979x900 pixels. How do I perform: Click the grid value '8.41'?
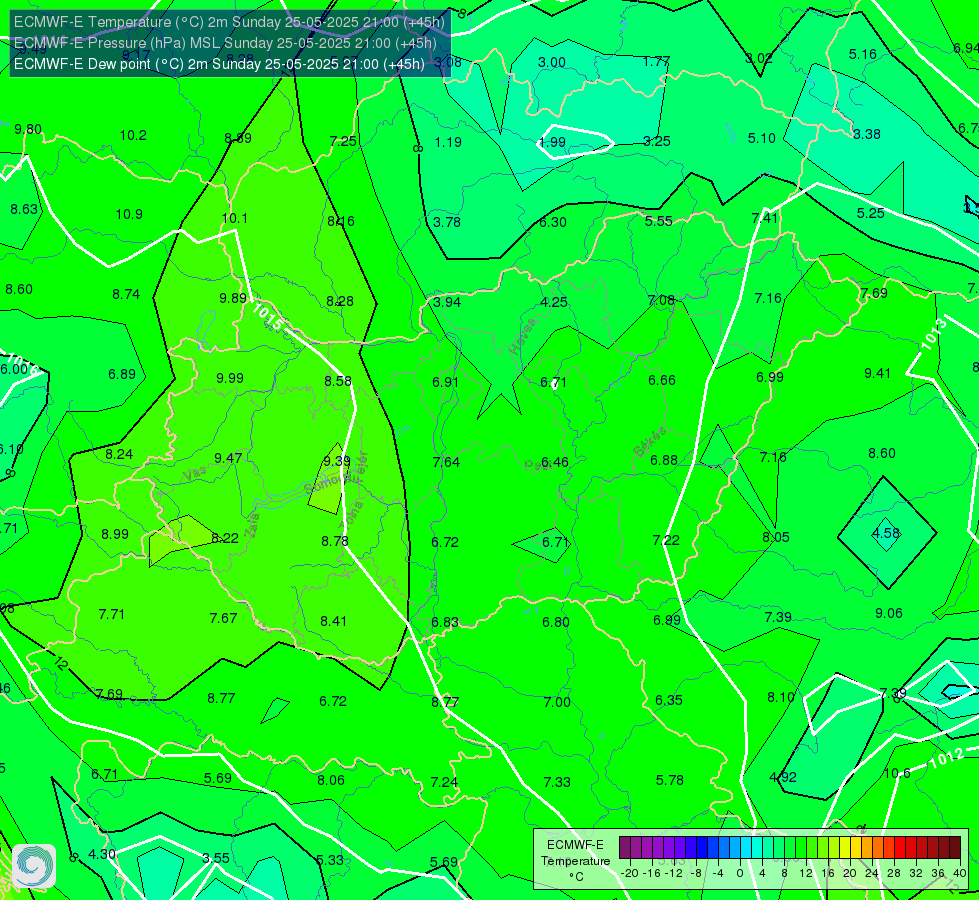click(333, 621)
